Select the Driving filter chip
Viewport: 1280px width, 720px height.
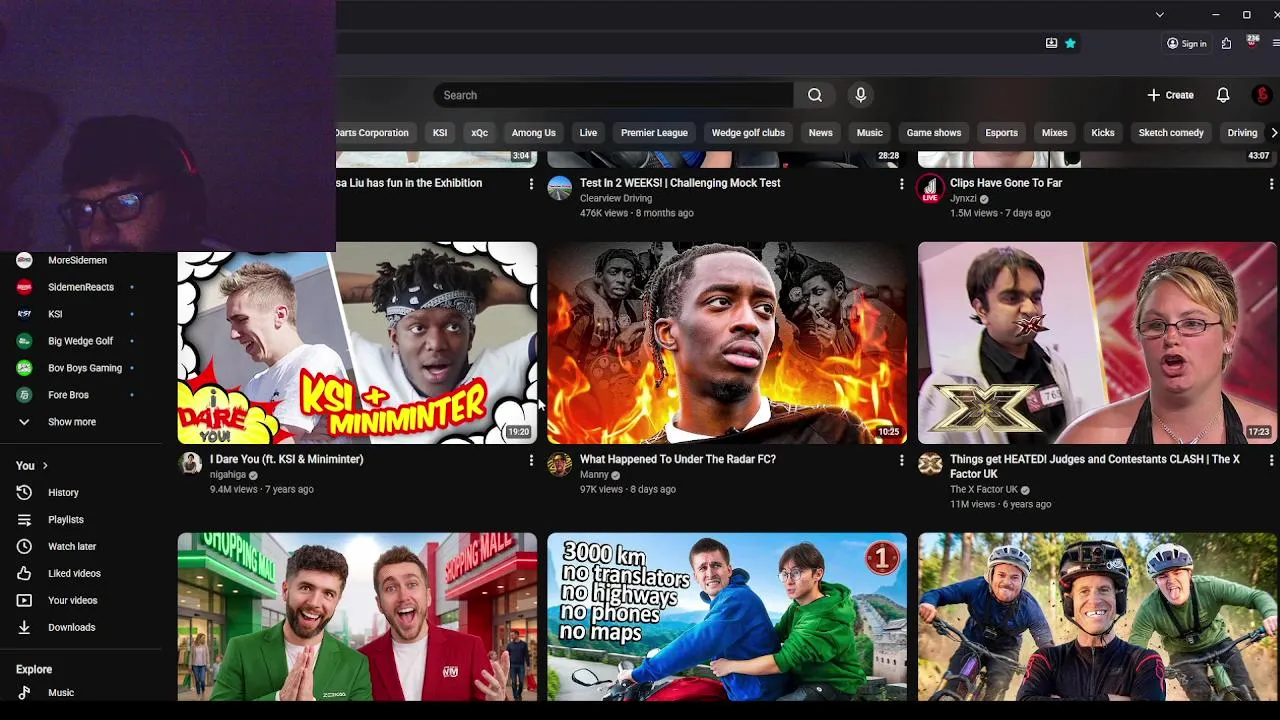coord(1242,133)
